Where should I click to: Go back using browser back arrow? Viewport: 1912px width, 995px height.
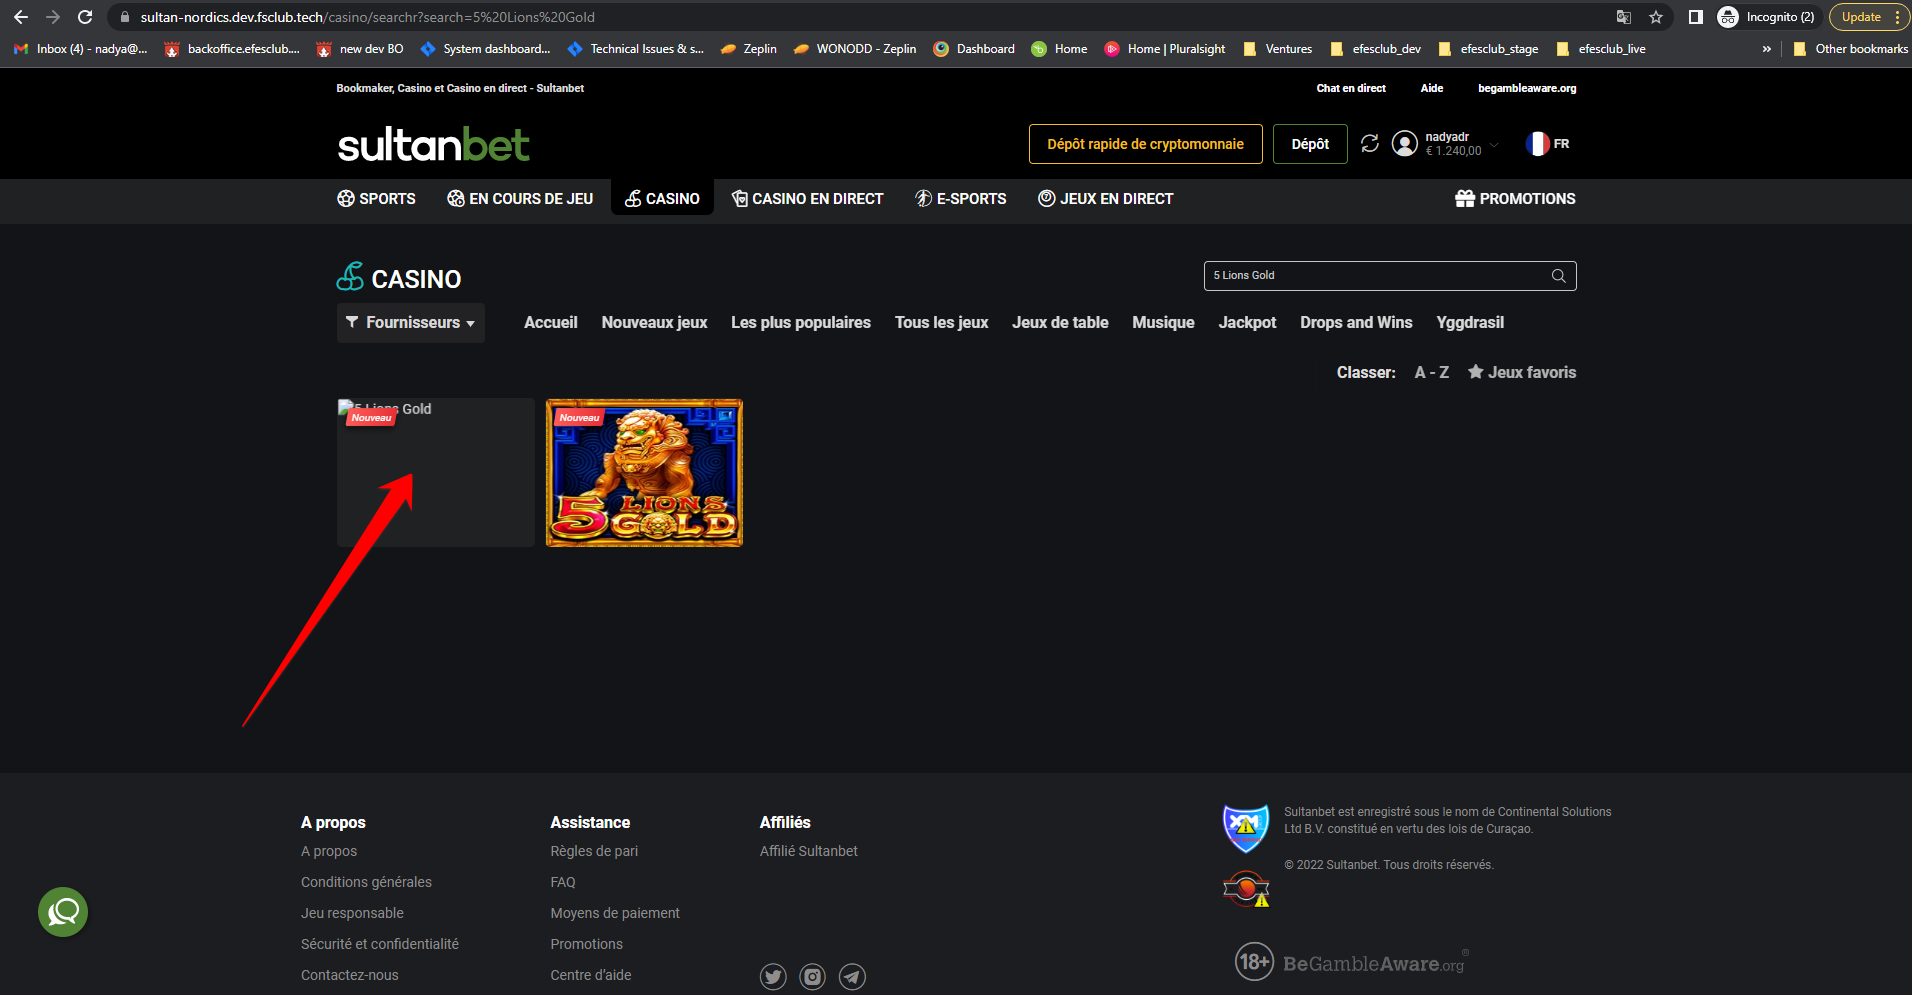21,17
